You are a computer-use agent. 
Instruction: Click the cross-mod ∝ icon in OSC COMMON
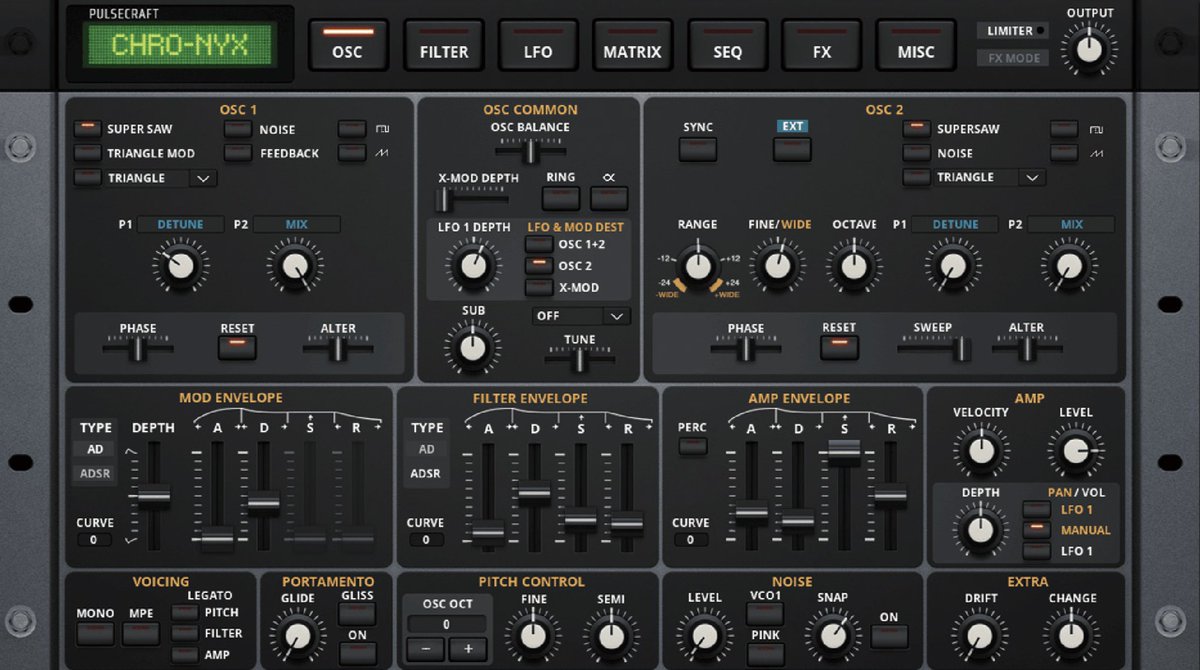click(609, 198)
